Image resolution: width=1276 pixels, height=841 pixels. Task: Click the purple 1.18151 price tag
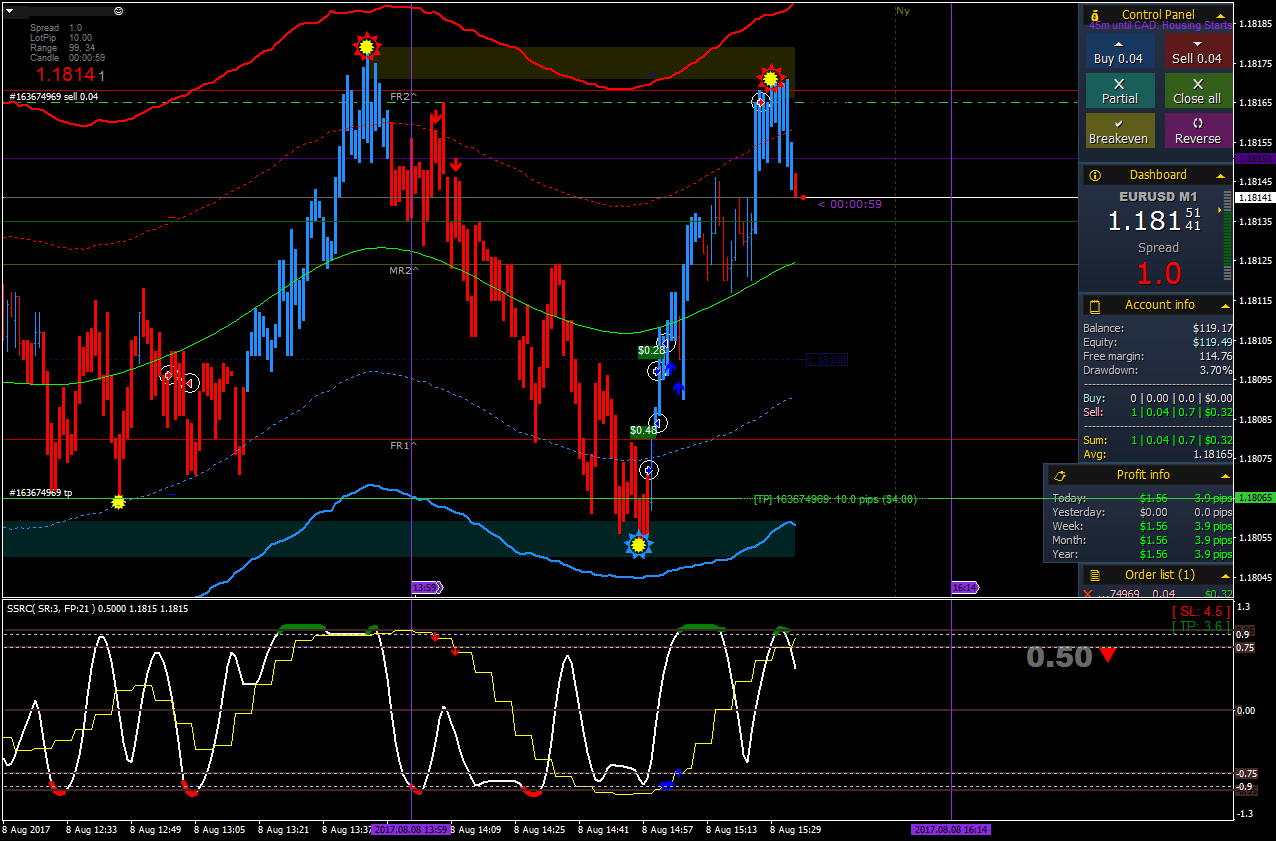click(1255, 159)
